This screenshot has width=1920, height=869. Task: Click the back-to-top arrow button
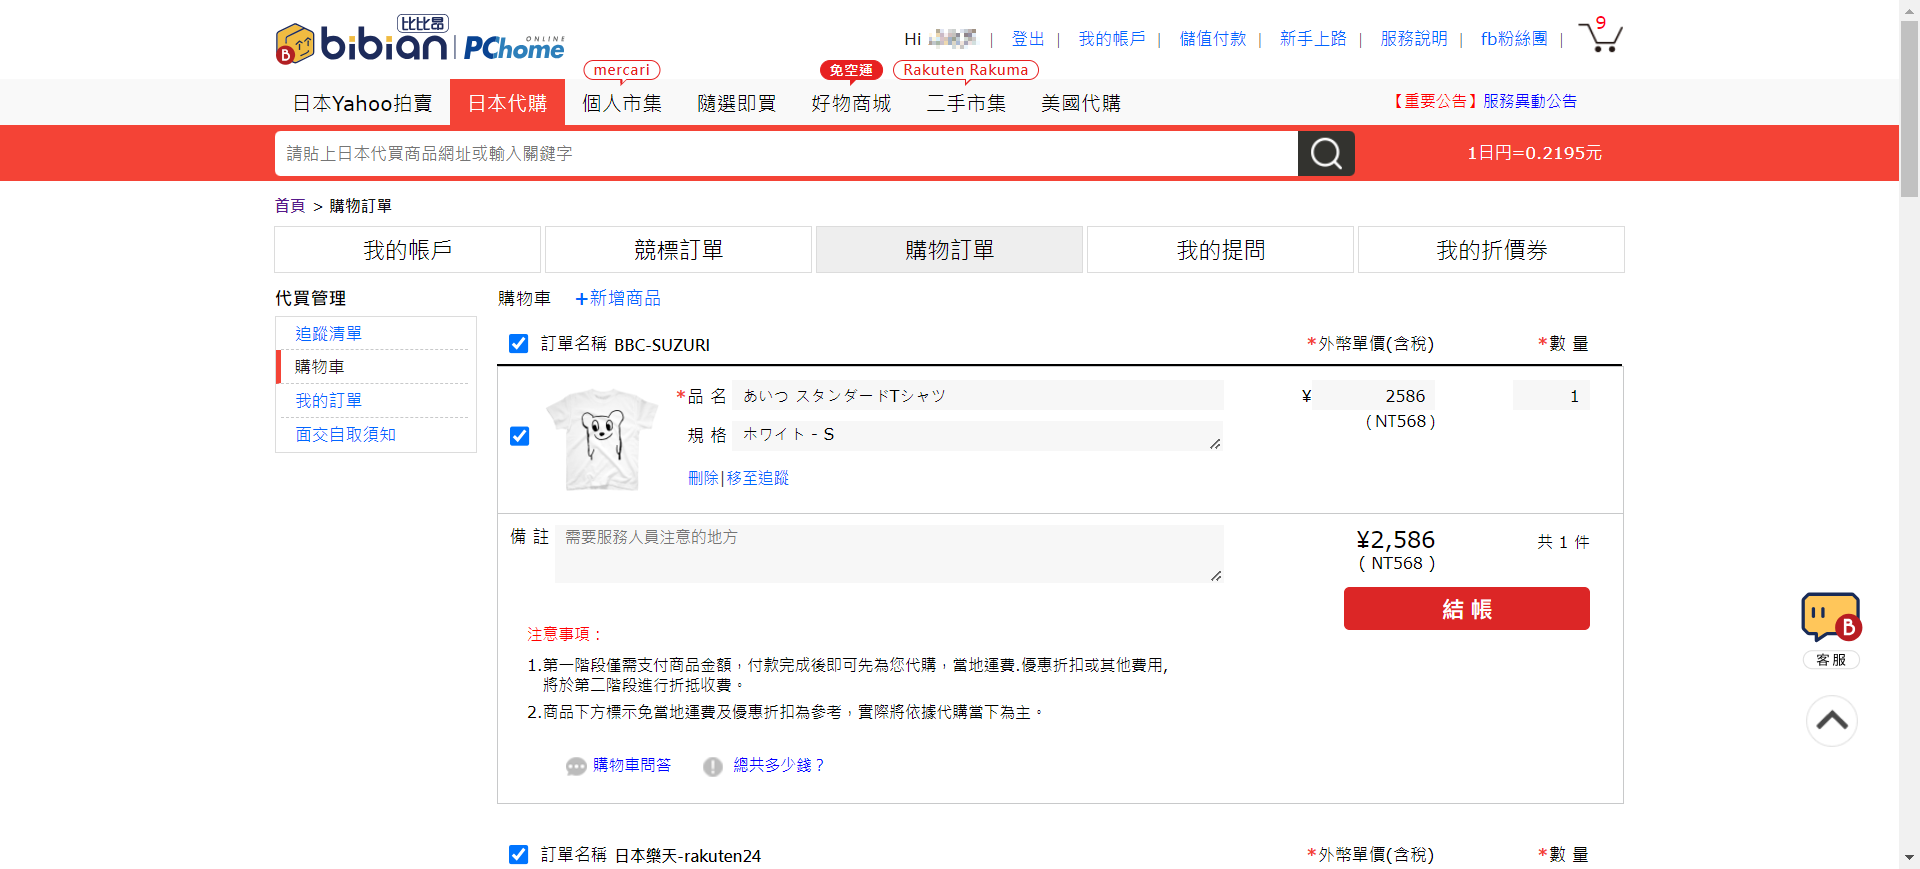[x=1831, y=720]
